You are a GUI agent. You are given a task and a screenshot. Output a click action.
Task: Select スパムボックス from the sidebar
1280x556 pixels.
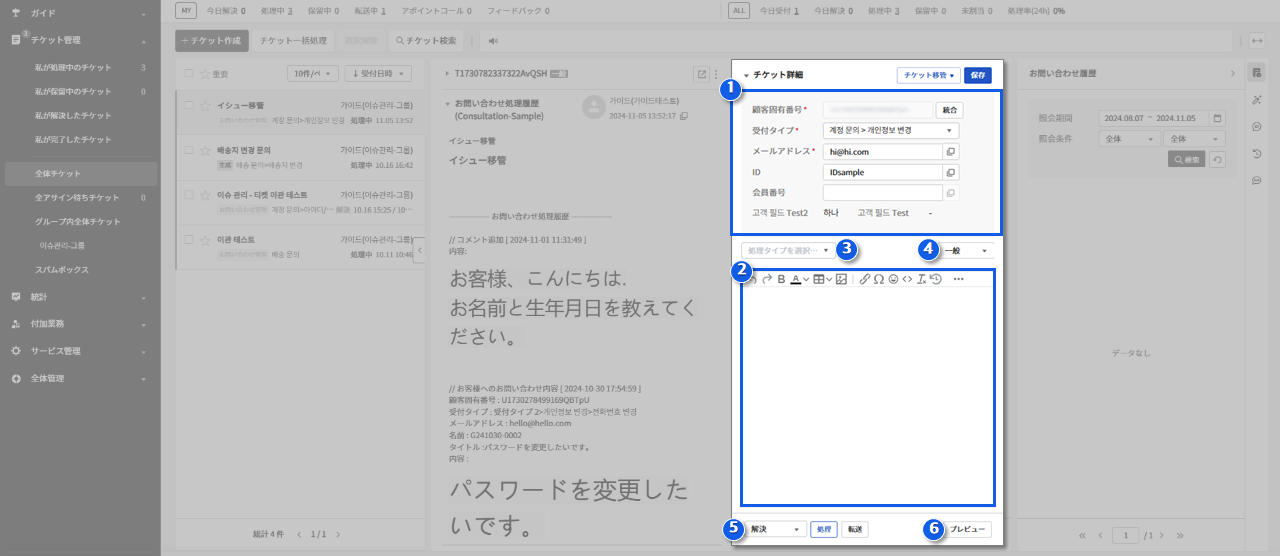(x=62, y=270)
